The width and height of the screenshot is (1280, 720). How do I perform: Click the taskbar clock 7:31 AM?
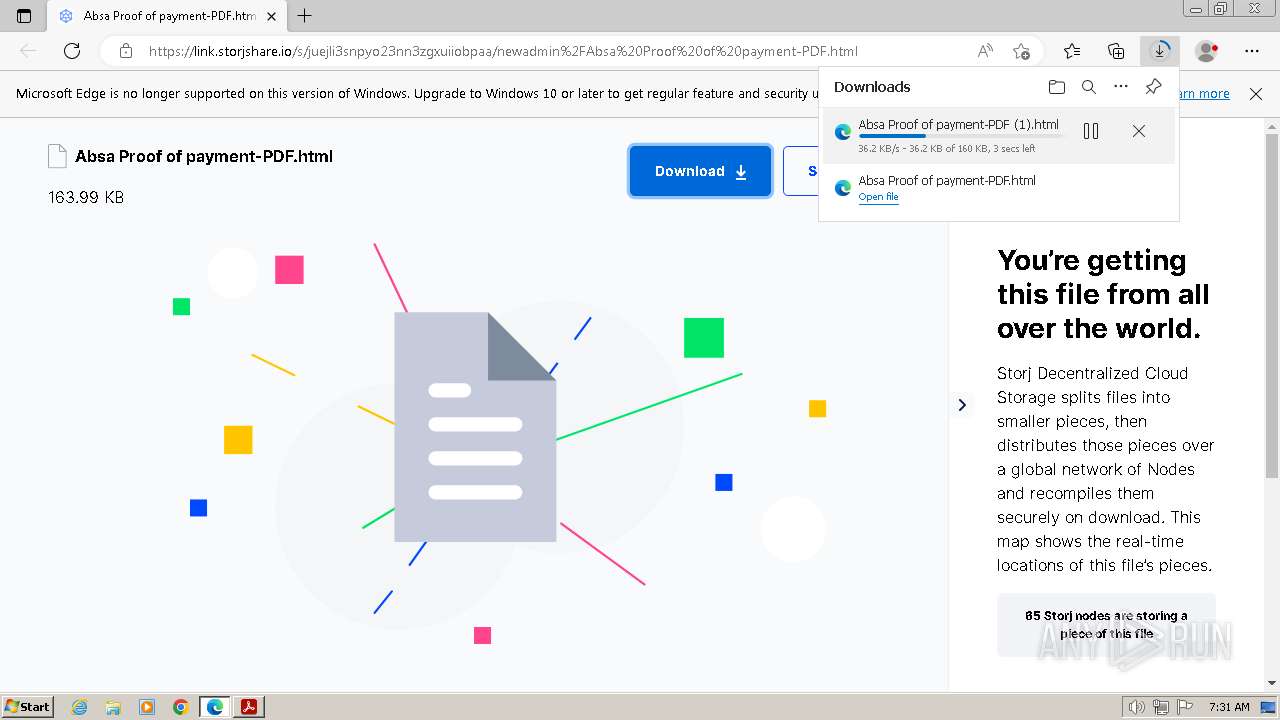(x=1229, y=707)
